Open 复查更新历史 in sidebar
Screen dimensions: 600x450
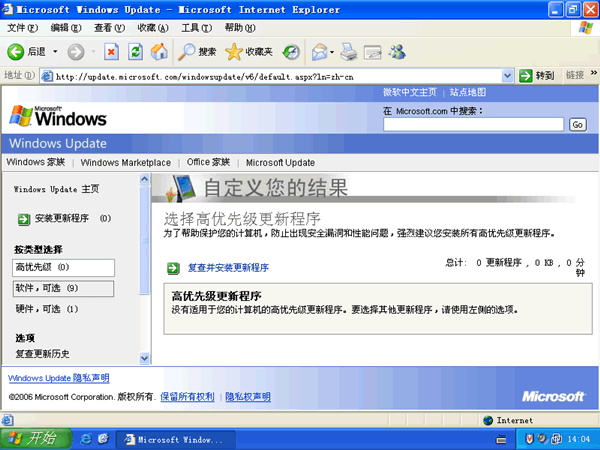tap(42, 354)
